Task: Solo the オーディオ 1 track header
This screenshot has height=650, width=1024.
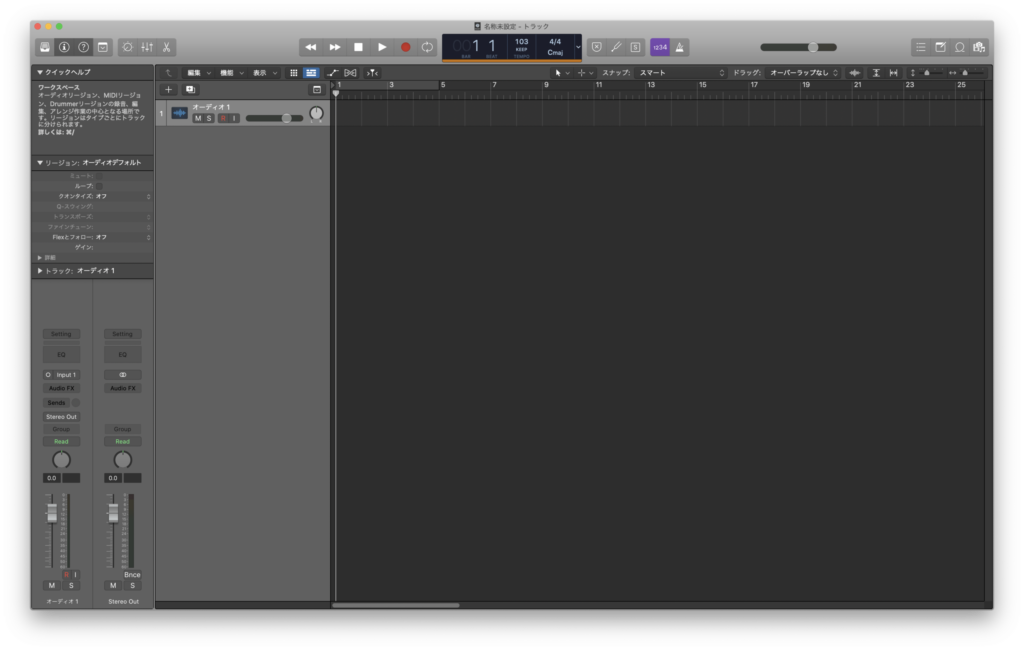Action: click(x=209, y=118)
